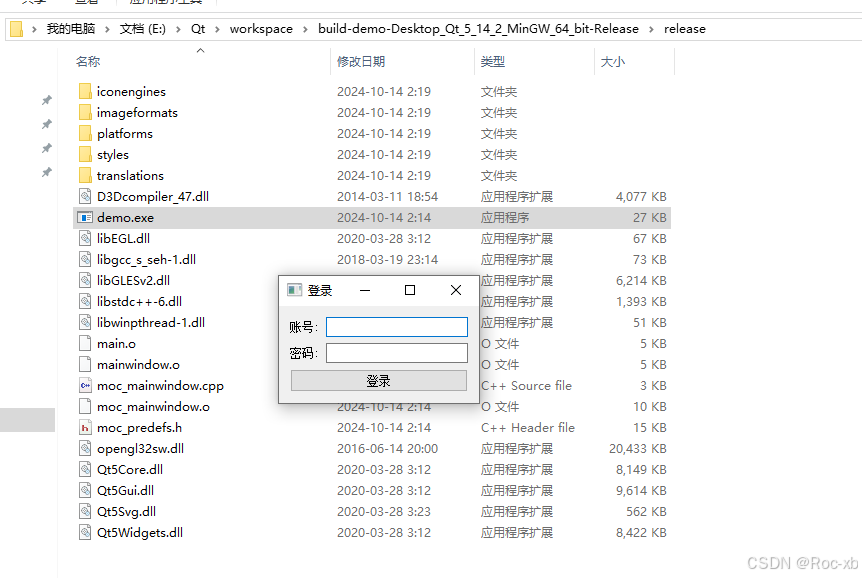Image resolution: width=862 pixels, height=578 pixels.
Task: Expand the chevron after 我的电脑 in the address bar
Action: click(x=107, y=29)
